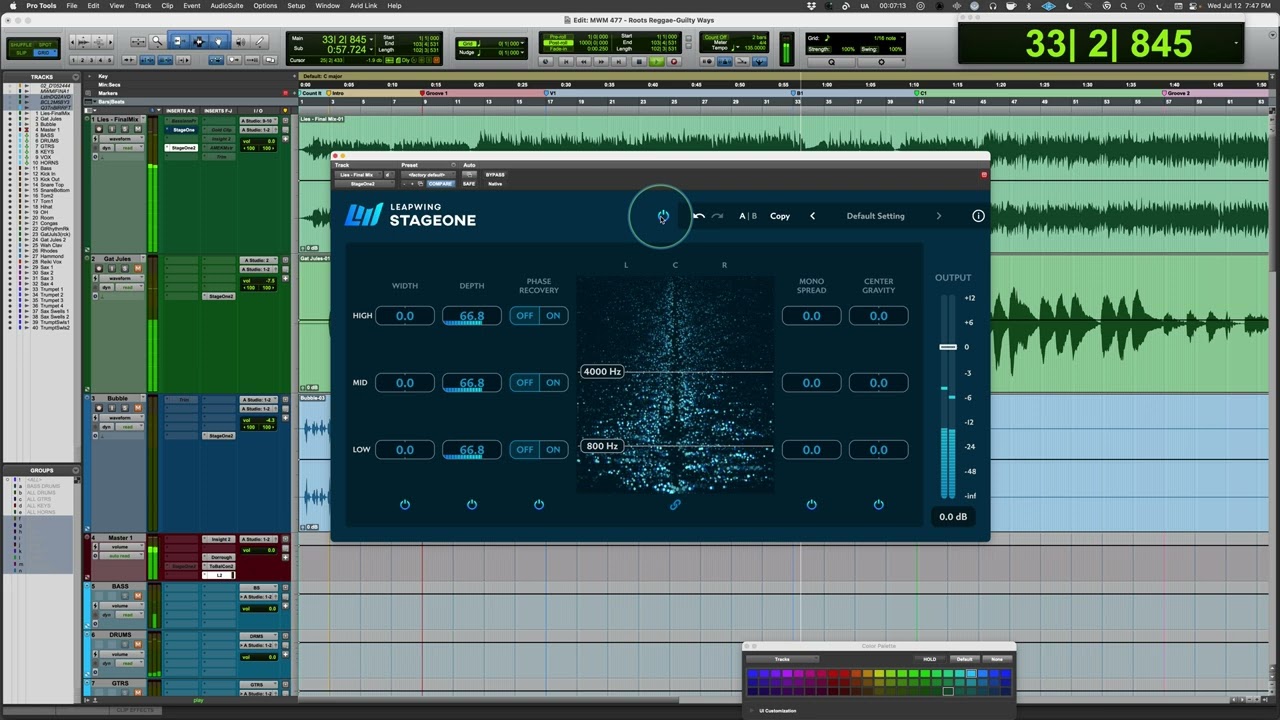Open the StageOne info icon
The height and width of the screenshot is (720, 1280).
[978, 216]
